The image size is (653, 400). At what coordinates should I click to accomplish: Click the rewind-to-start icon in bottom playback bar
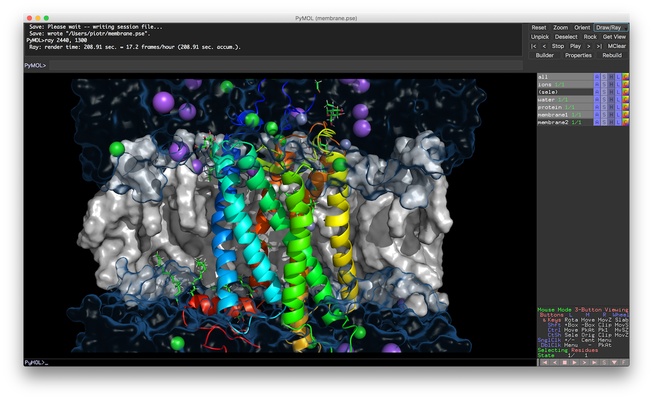545,362
